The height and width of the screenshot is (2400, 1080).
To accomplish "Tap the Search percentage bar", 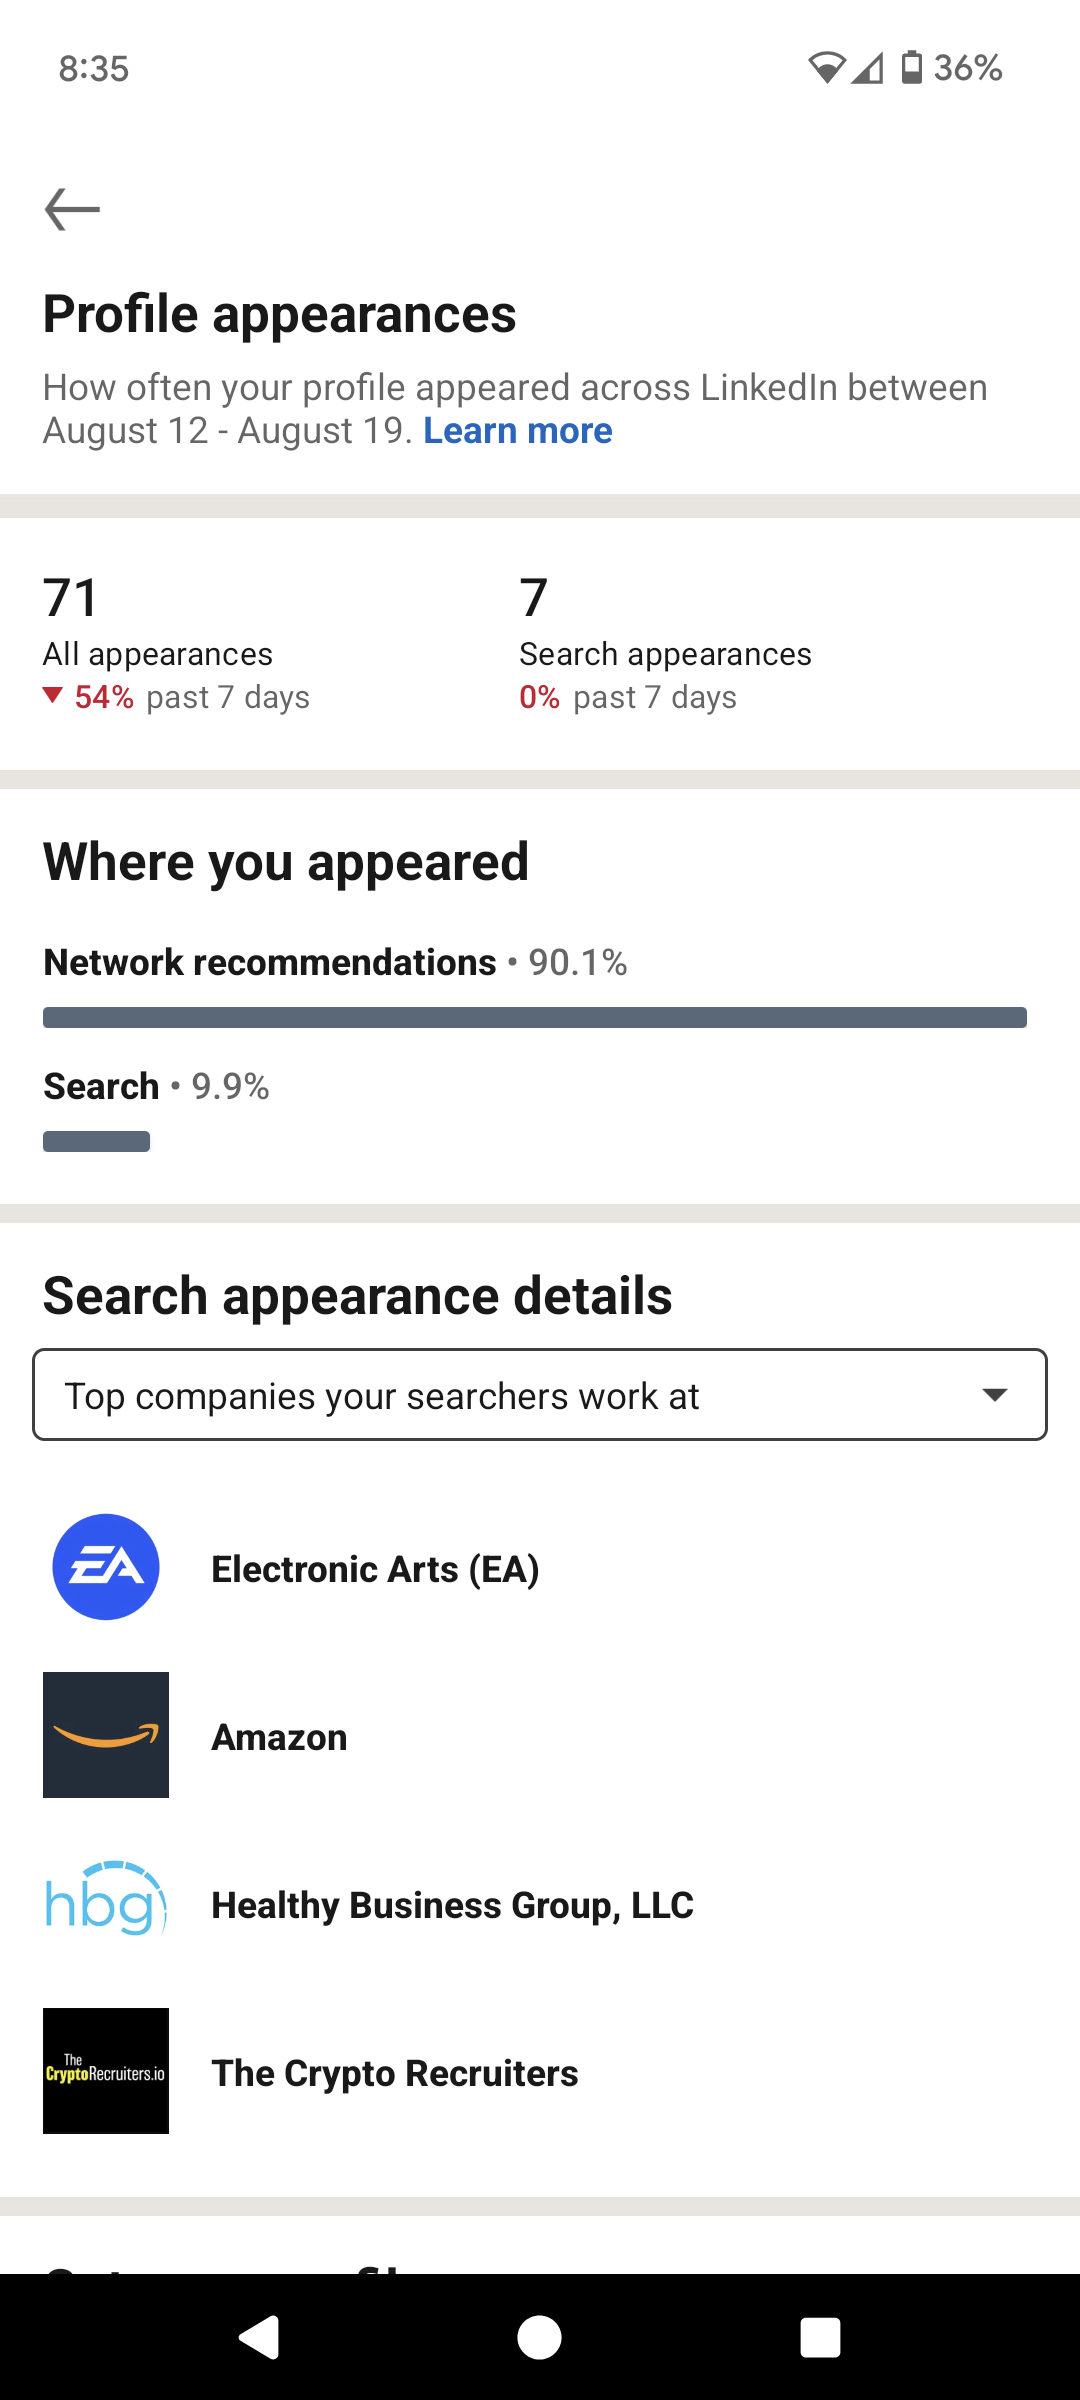I will point(97,1141).
